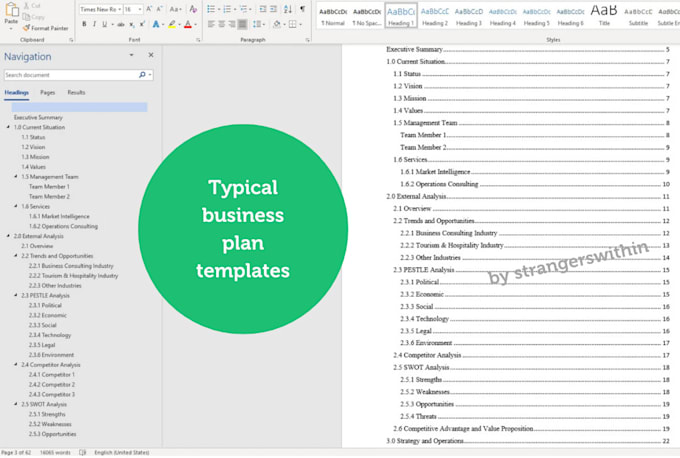Screen dimensions: 680x458
Task: Open the Navigation pane options arrow
Action: point(131,55)
